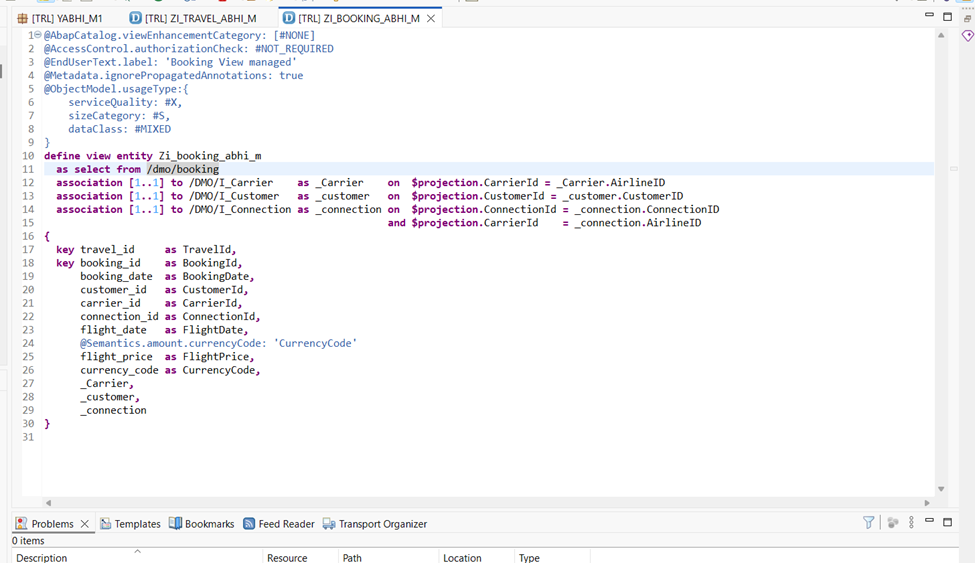Open the ZI_TRAVEL_ABHI_M editor tab

(x=193, y=19)
